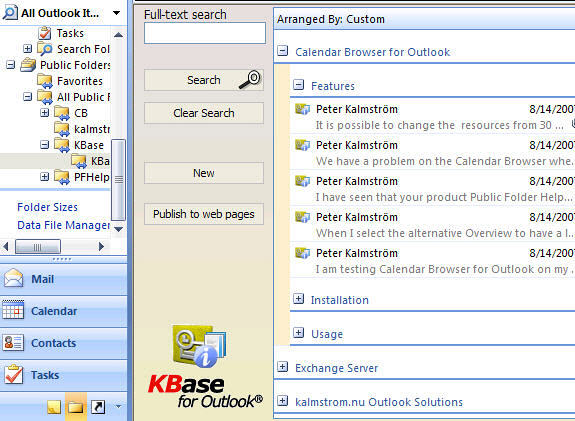Viewport: 575px width, 421px height.
Task: Switch to the Contacts pane
Action: 63,343
